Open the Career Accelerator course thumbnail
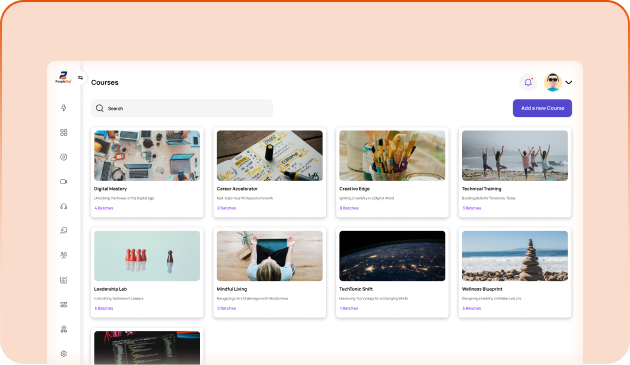Viewport: 630px width, 365px height. coord(270,156)
